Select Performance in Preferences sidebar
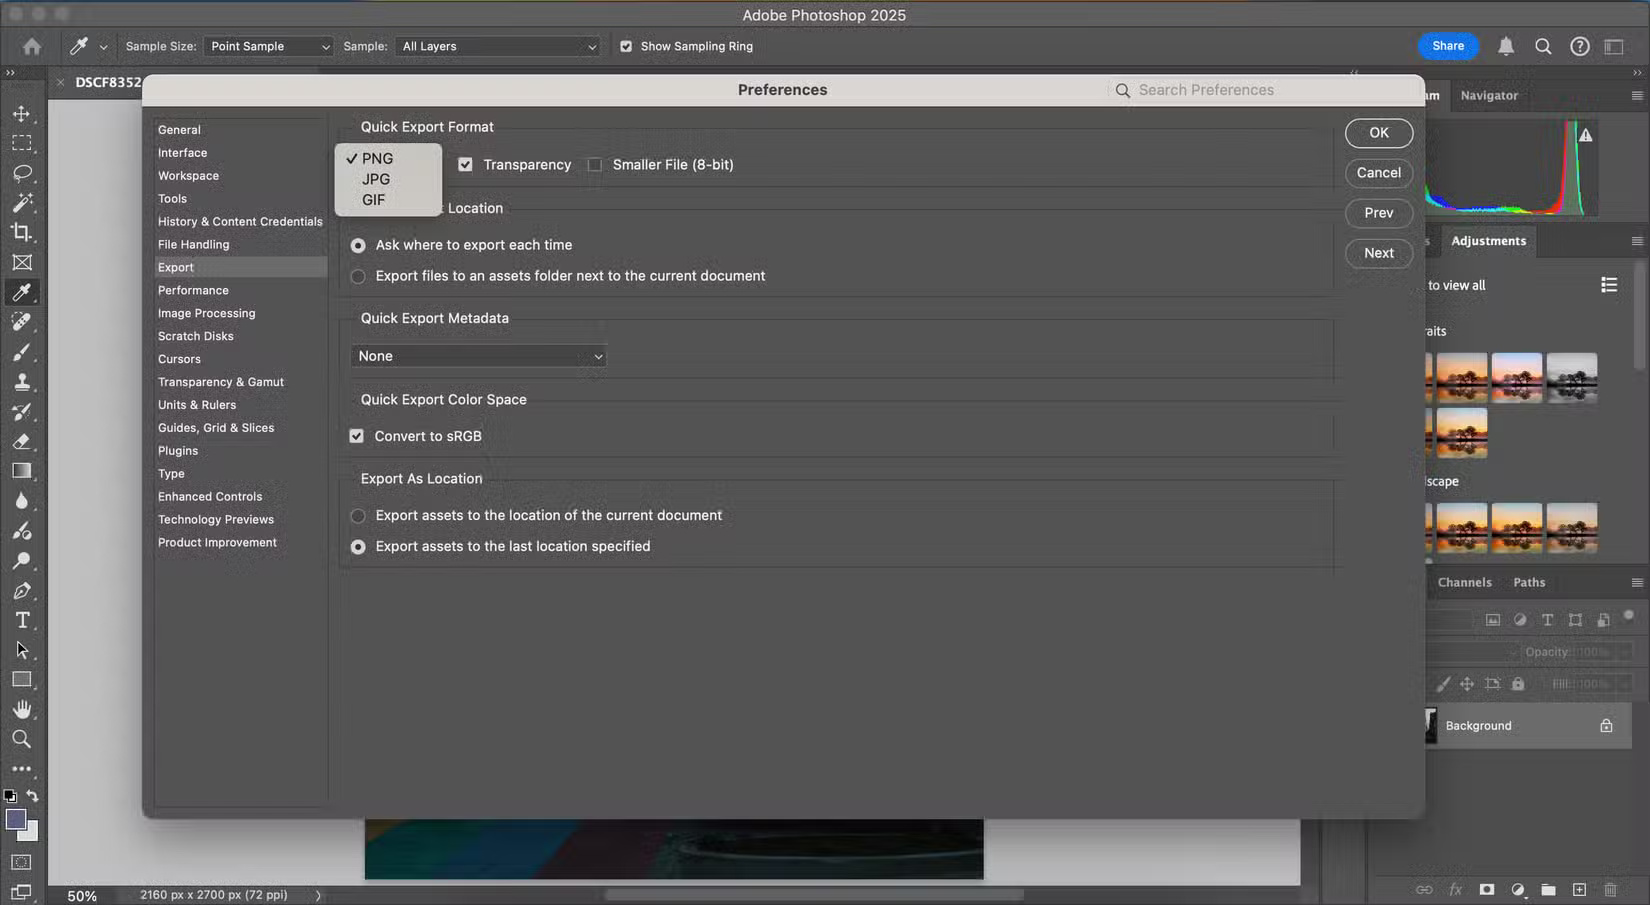 (193, 290)
